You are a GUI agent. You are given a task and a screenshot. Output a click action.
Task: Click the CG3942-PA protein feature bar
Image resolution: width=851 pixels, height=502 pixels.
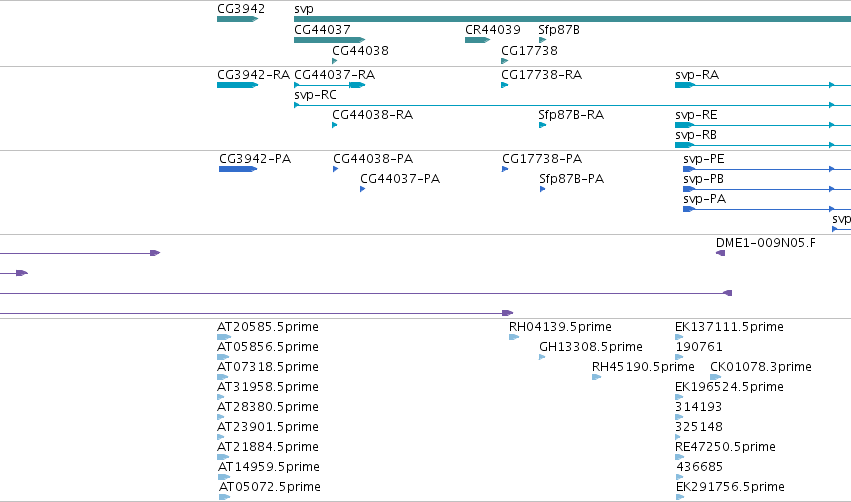click(238, 169)
